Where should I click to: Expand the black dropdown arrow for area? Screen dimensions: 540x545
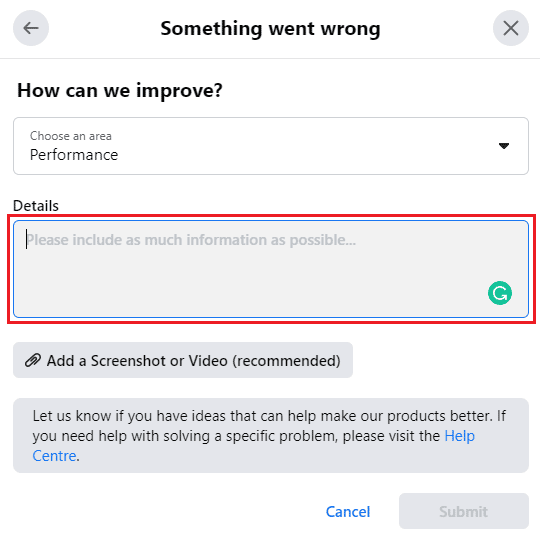pos(504,146)
